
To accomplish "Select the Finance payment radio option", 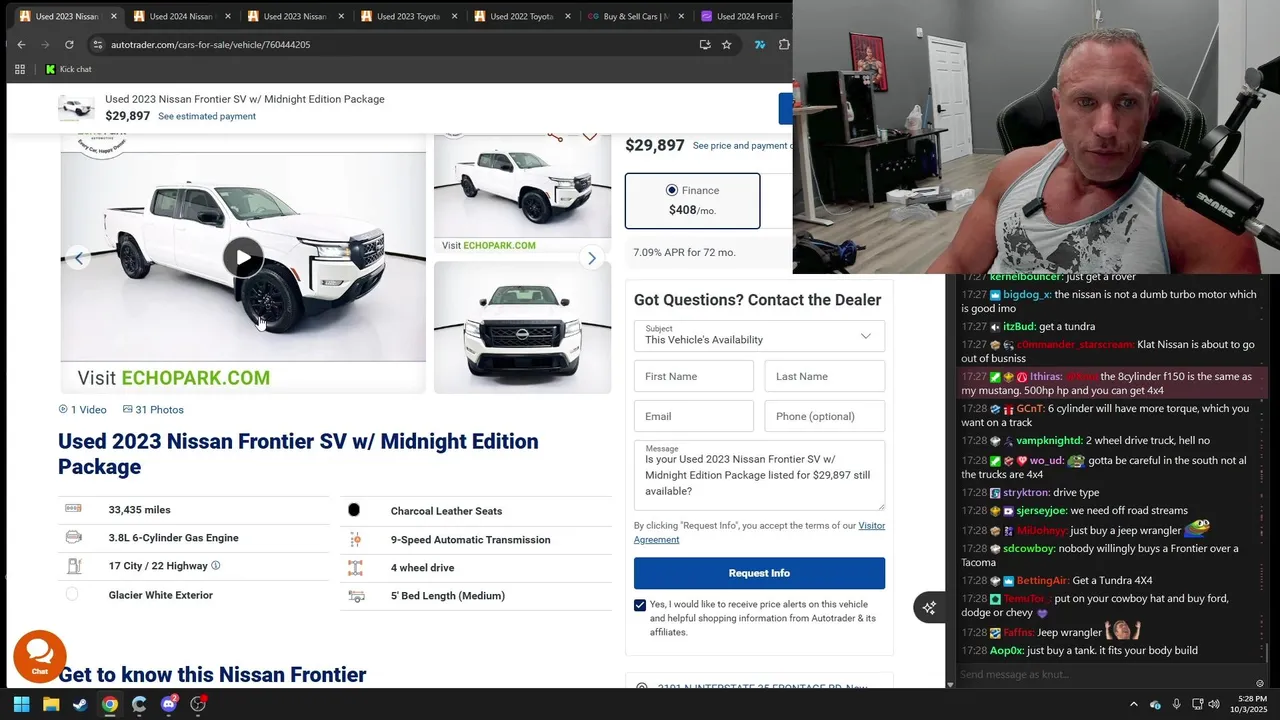I will coord(672,190).
